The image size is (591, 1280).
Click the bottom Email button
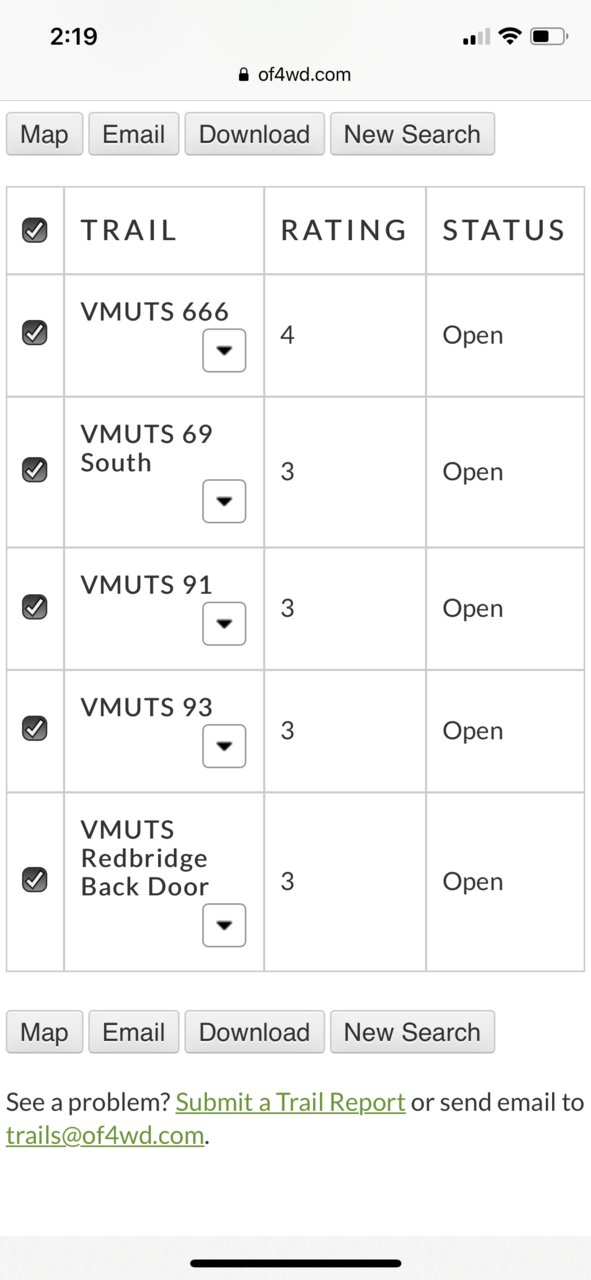[x=134, y=1032]
